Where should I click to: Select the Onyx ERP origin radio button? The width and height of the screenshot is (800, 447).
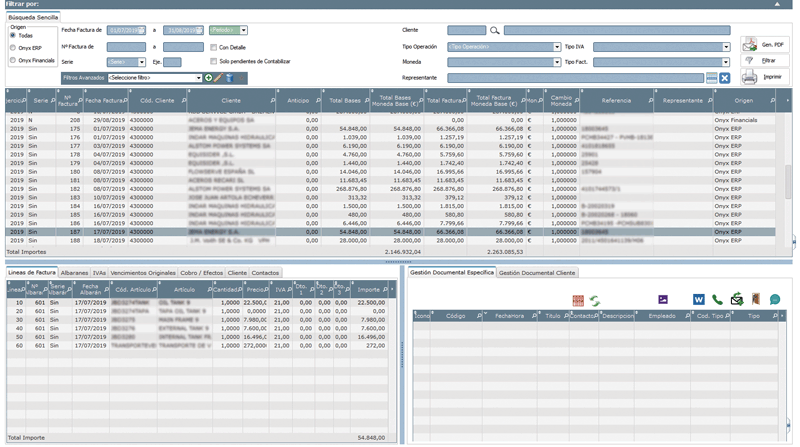pos(13,47)
